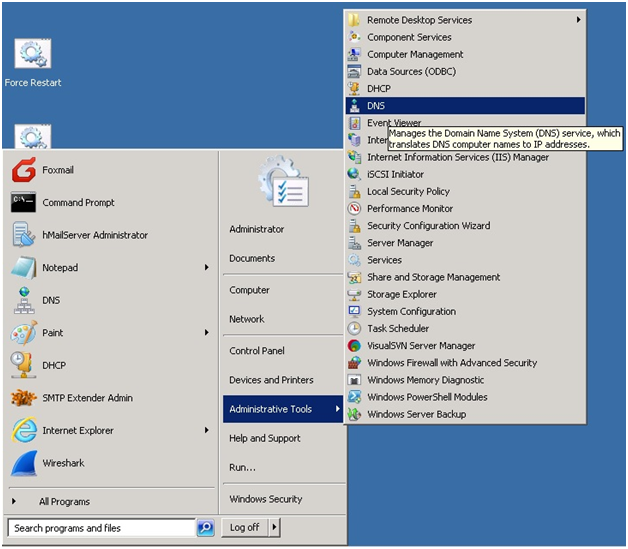Launch the Wireshark shark fin icon
The height and width of the screenshot is (549, 628).
coord(24,463)
